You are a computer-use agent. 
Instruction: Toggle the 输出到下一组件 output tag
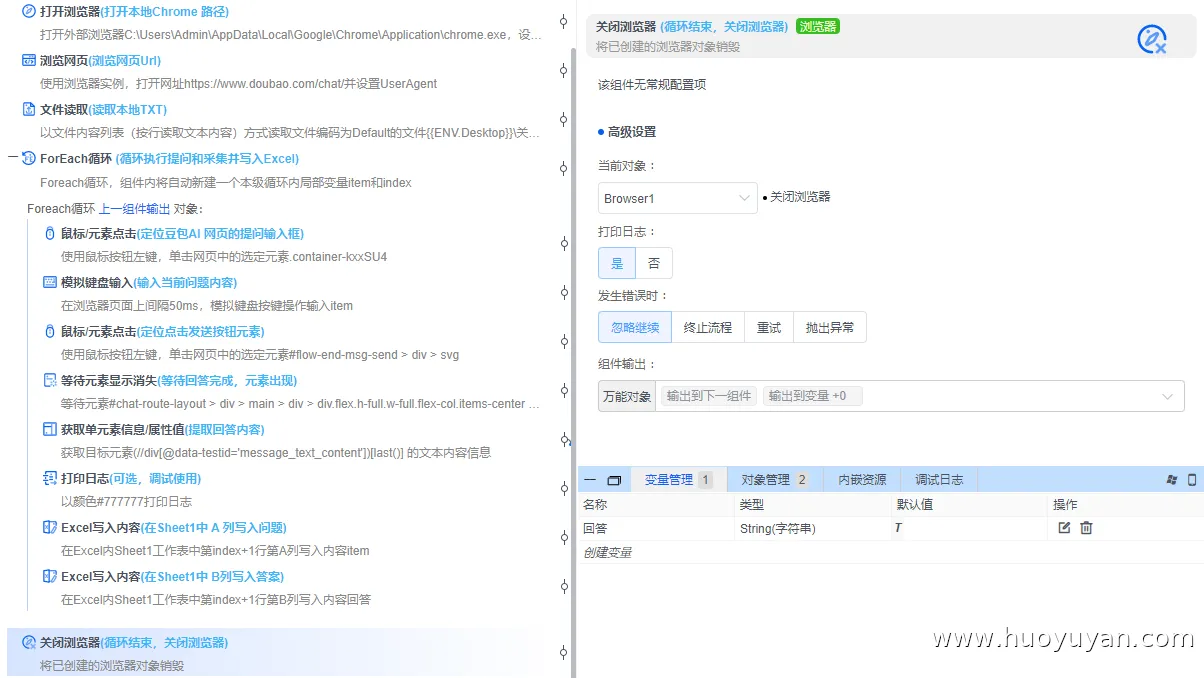point(709,396)
